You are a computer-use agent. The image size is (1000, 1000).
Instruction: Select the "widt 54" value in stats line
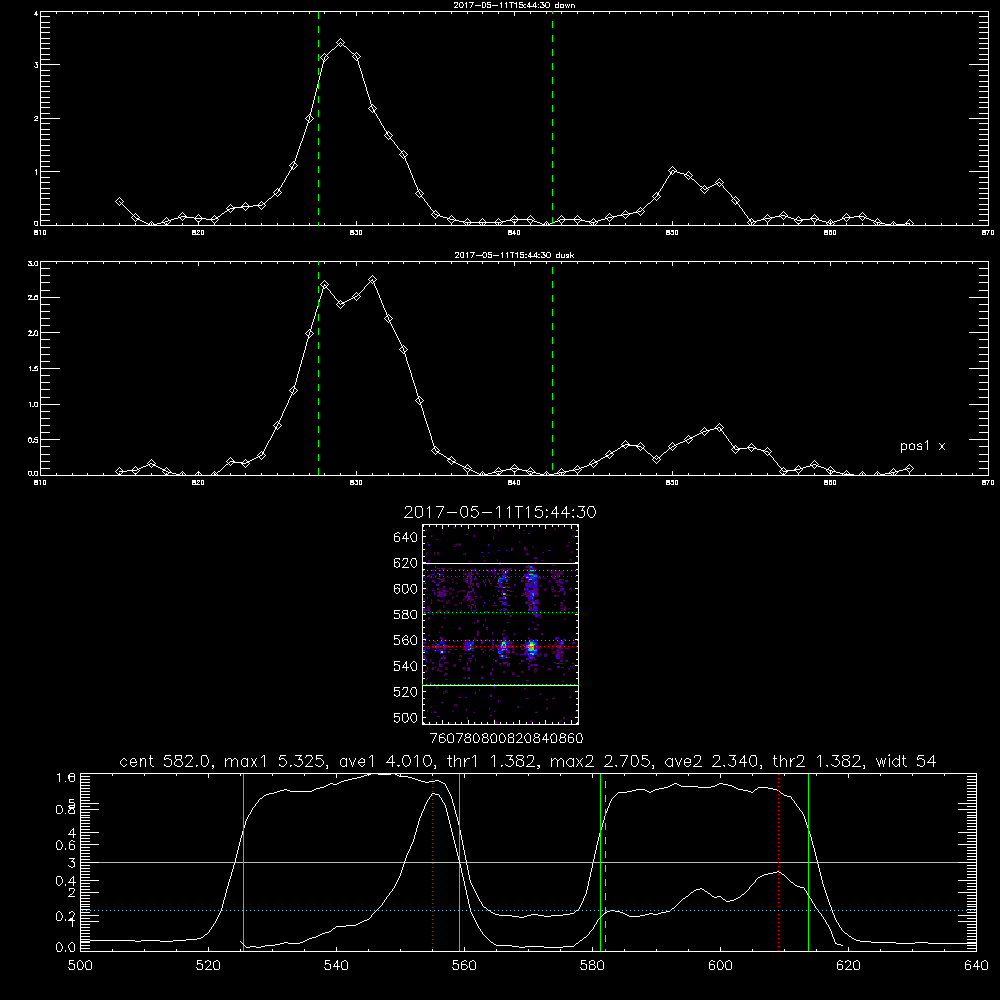pos(906,761)
